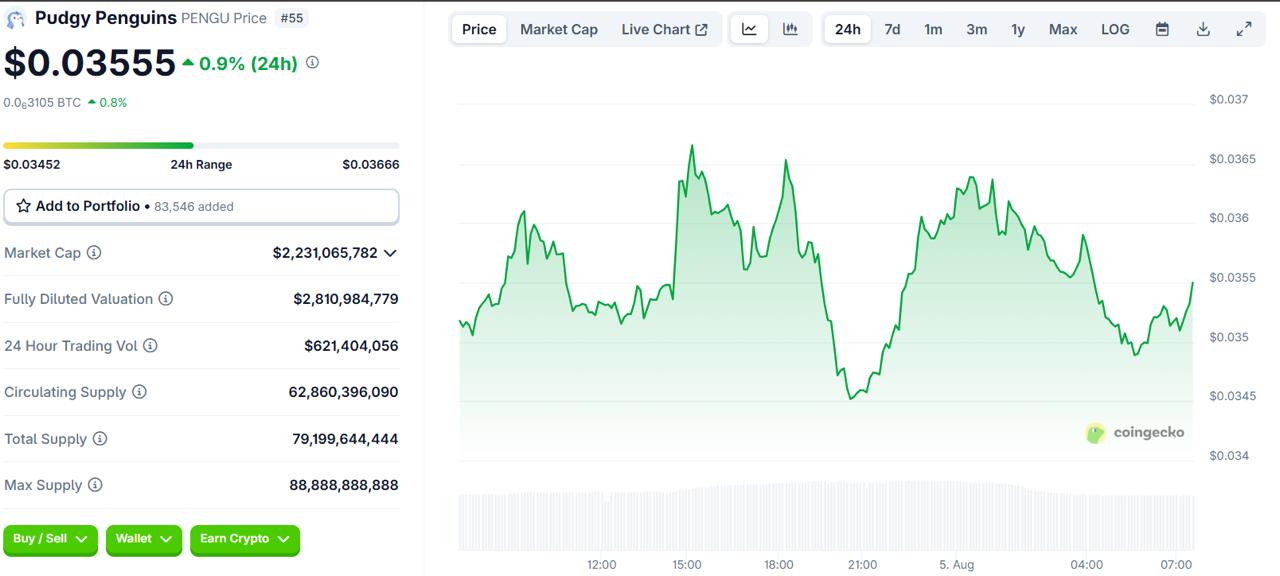The height and width of the screenshot is (576, 1280).
Task: Open the Buy / Sell dropdown
Action: [51, 539]
